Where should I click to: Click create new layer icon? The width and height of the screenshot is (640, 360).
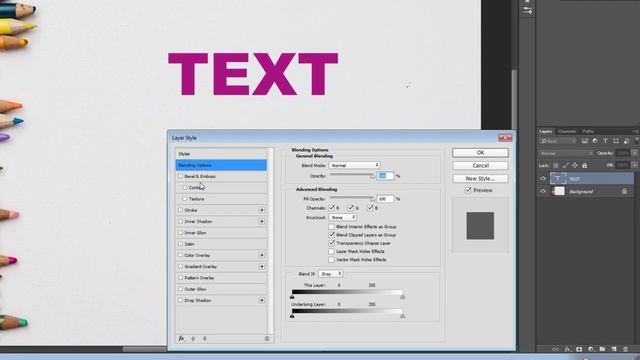tap(614, 349)
